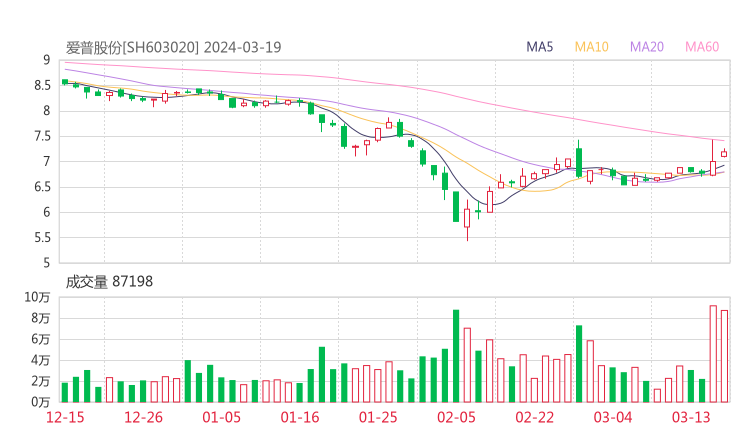Click the MA60 legend label
The image size is (740, 440).
point(702,47)
